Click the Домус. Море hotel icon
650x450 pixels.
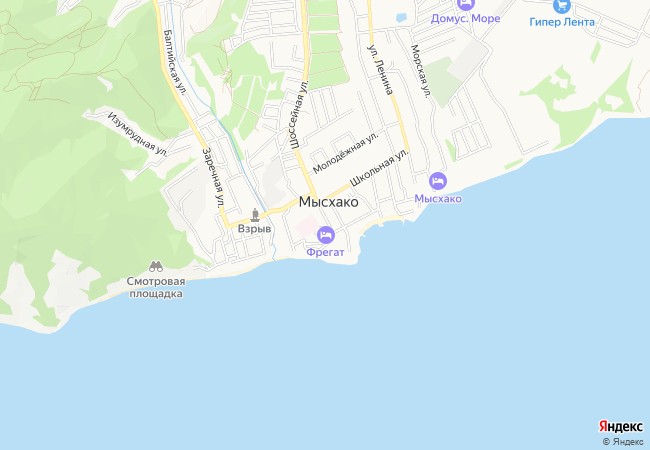click(465, 4)
